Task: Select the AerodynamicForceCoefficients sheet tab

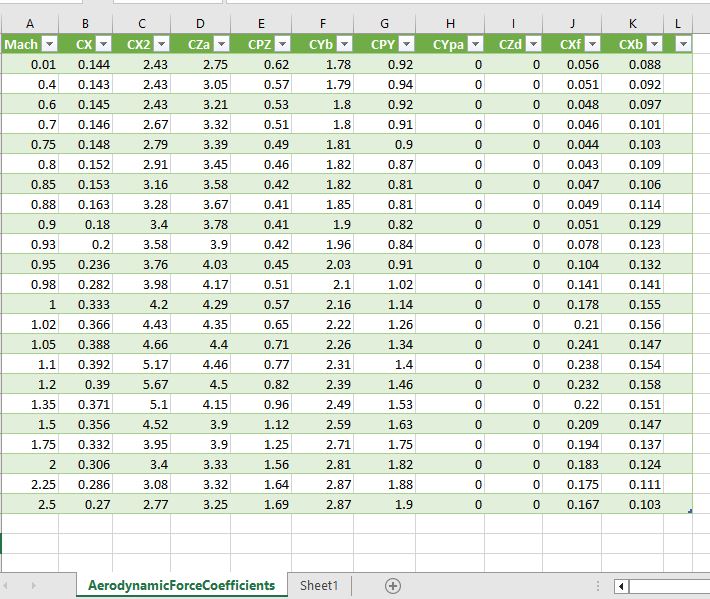Action: 181,586
